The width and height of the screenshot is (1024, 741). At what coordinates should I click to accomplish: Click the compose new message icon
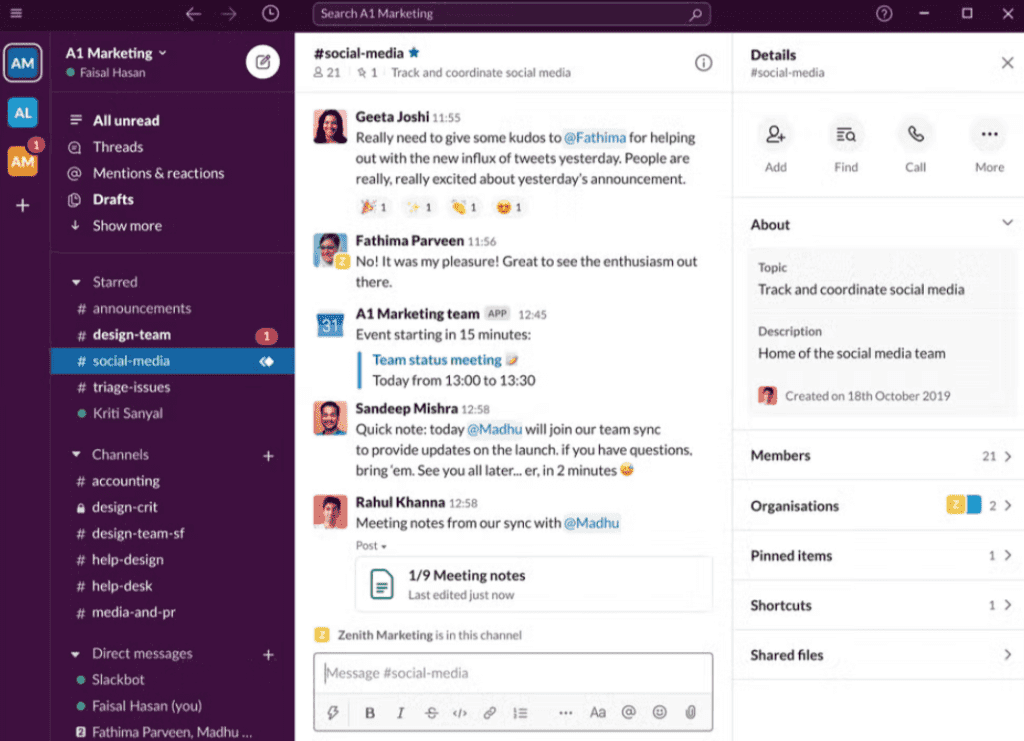262,62
